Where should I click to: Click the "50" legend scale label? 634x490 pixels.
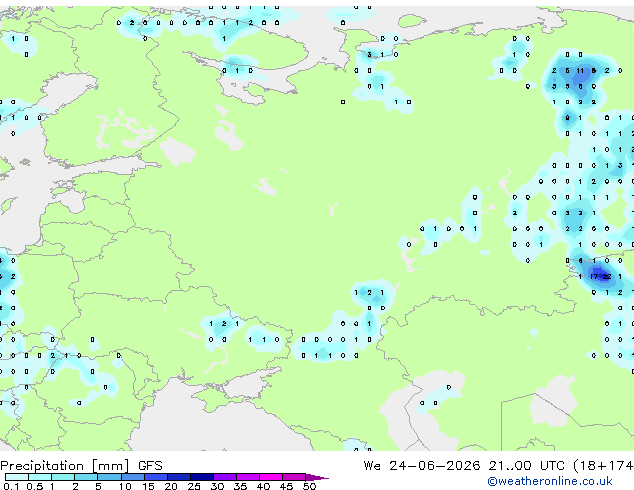pos(310,486)
